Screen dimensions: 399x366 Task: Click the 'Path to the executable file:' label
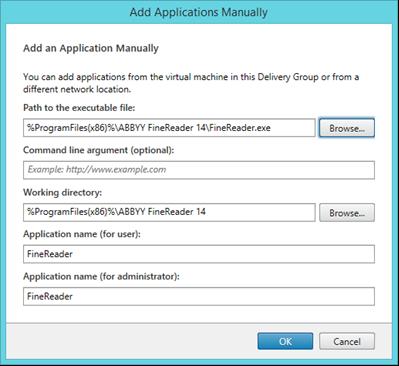[x=79, y=108]
